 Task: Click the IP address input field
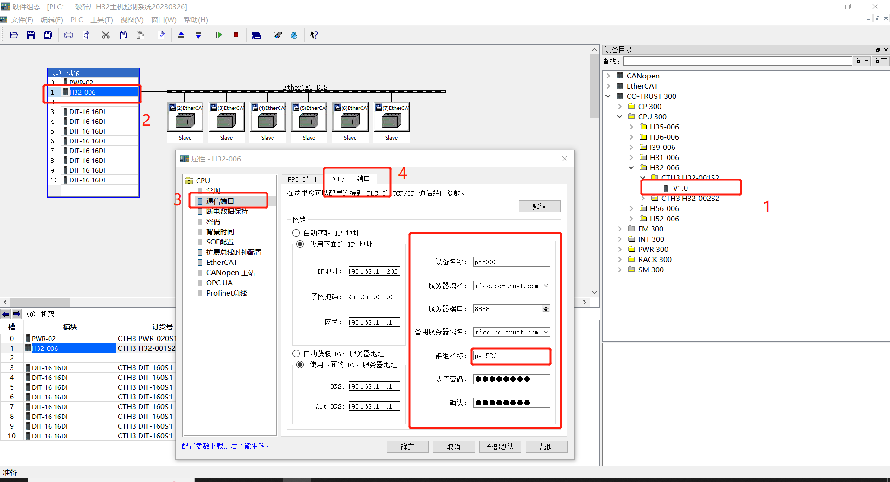pyautogui.click(x=374, y=271)
